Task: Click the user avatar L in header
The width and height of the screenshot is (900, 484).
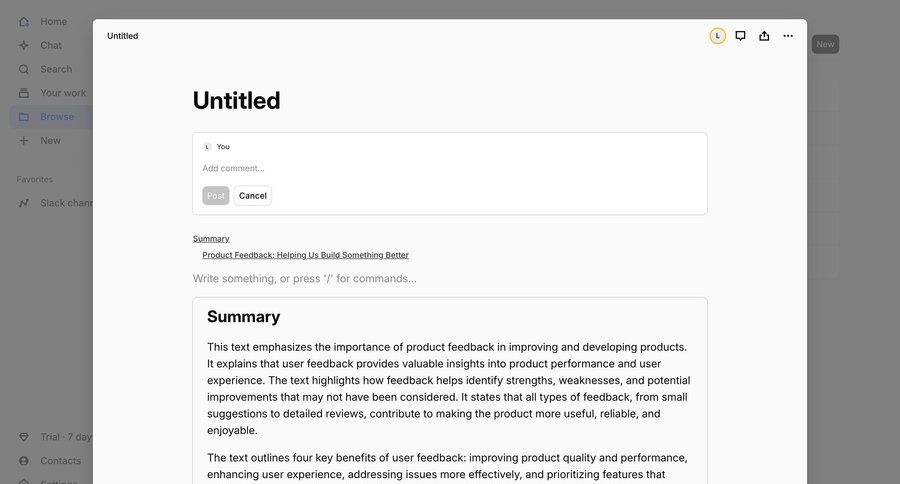Action: (718, 36)
